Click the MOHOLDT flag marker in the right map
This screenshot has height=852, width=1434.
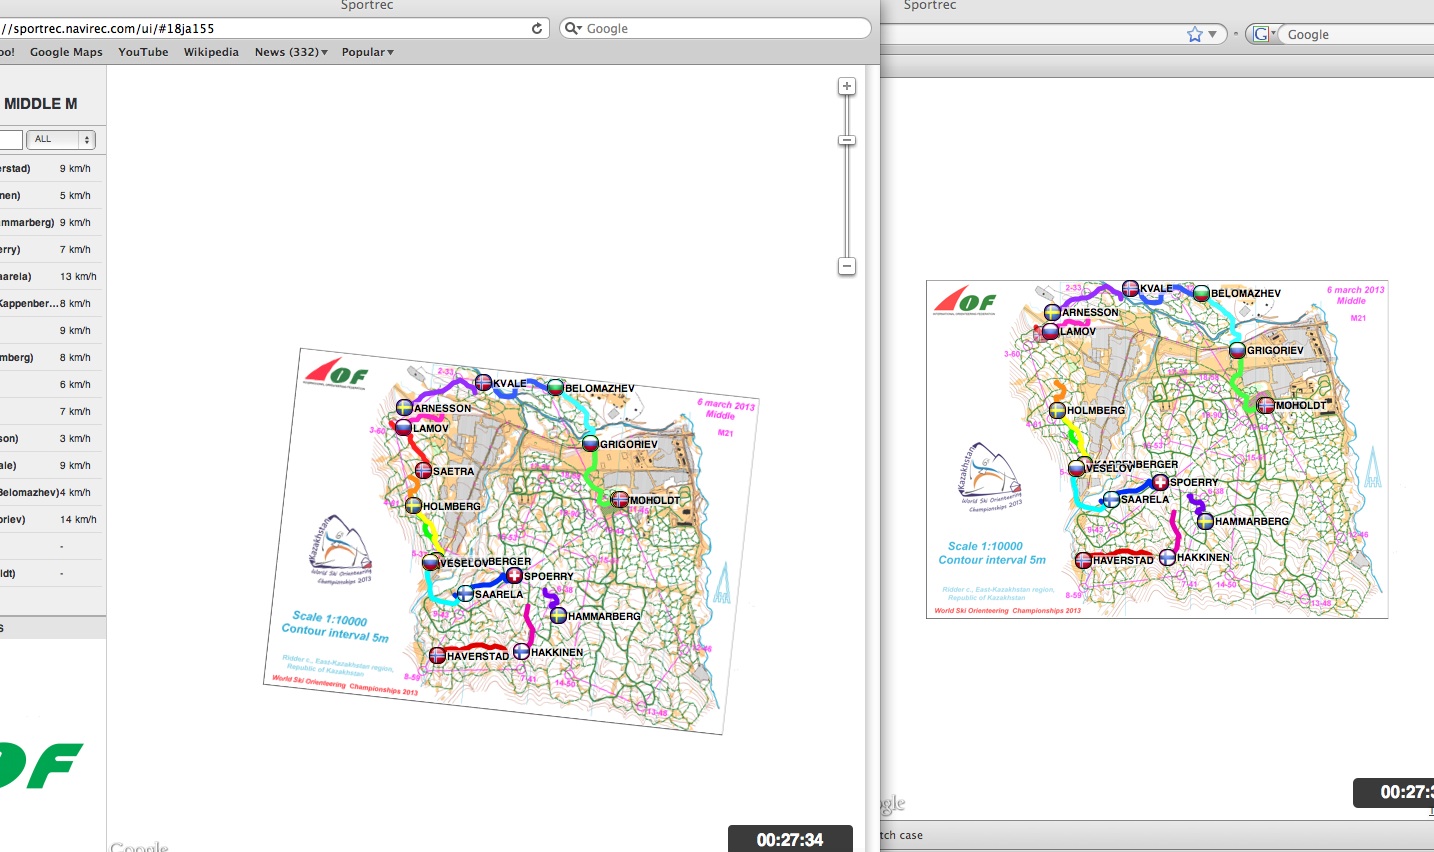tap(1266, 406)
